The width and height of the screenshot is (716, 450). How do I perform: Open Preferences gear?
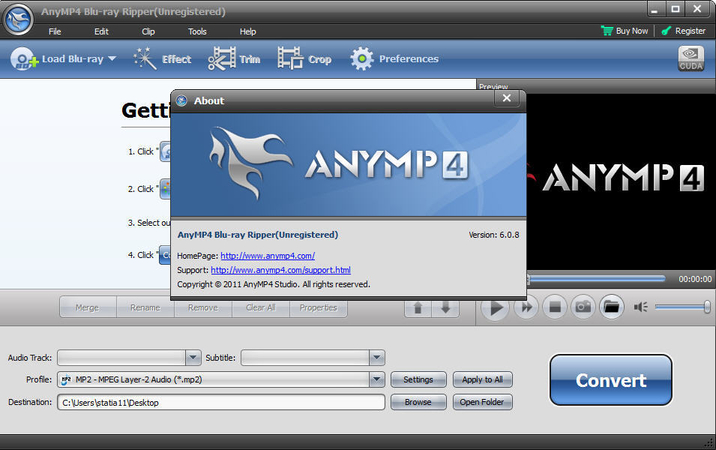click(394, 59)
